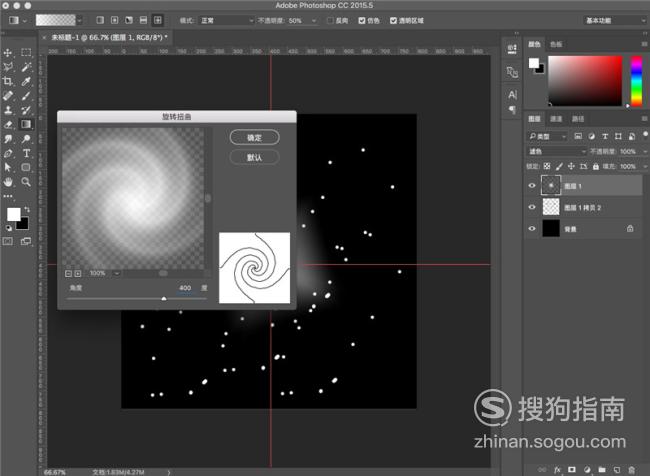Viewport: 650px width, 476px height.
Task: Select the Eraser tool
Action: pyautogui.click(x=8, y=124)
